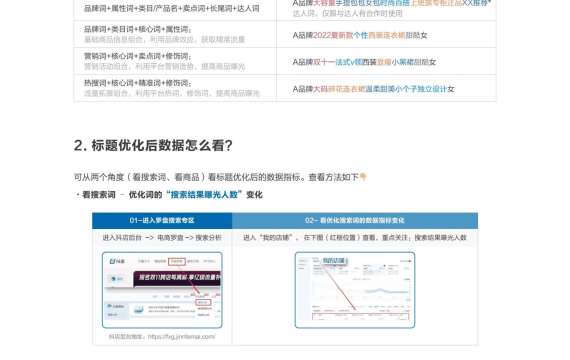Click the 2022夏新款 西装连衣裙 example title
Viewport: 570px width, 360px height.
[360, 35]
